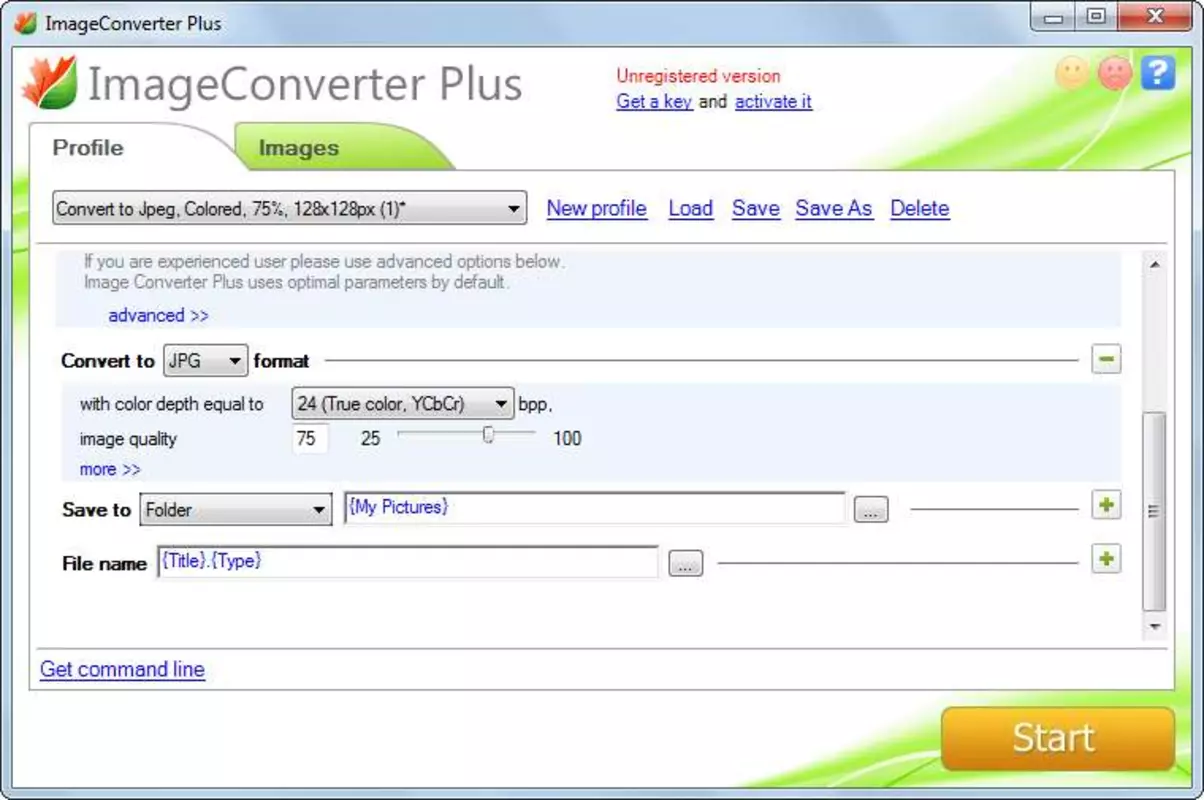This screenshot has height=800, width=1204.
Task: Click the scrollbar up arrow
Action: click(1154, 264)
